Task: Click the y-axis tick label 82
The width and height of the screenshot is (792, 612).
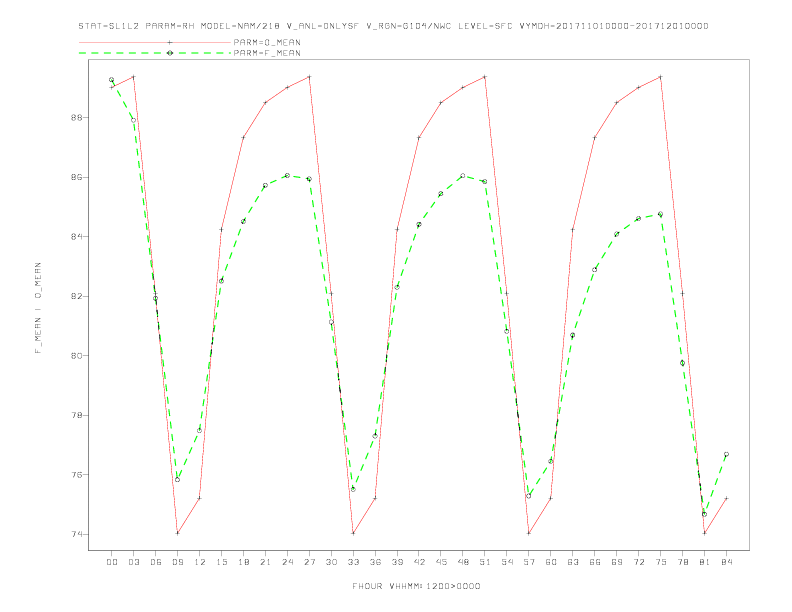Action: tap(79, 296)
